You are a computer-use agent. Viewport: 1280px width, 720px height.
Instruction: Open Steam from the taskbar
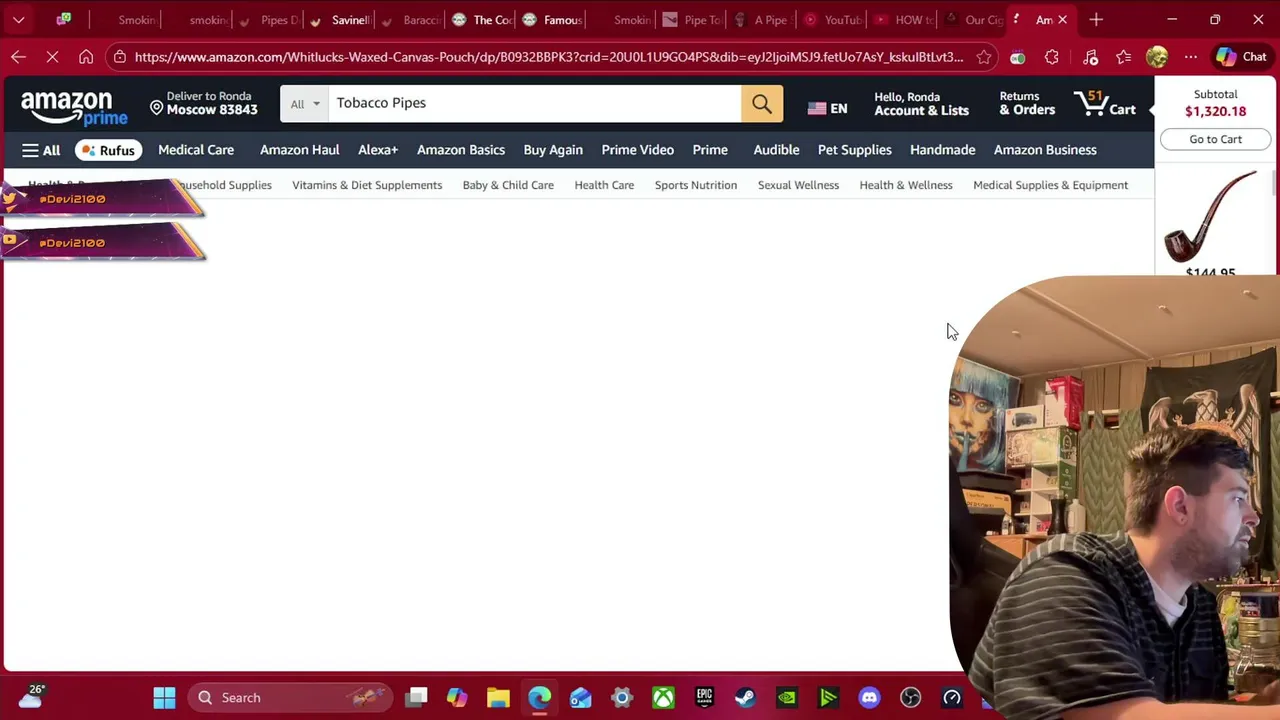745,697
